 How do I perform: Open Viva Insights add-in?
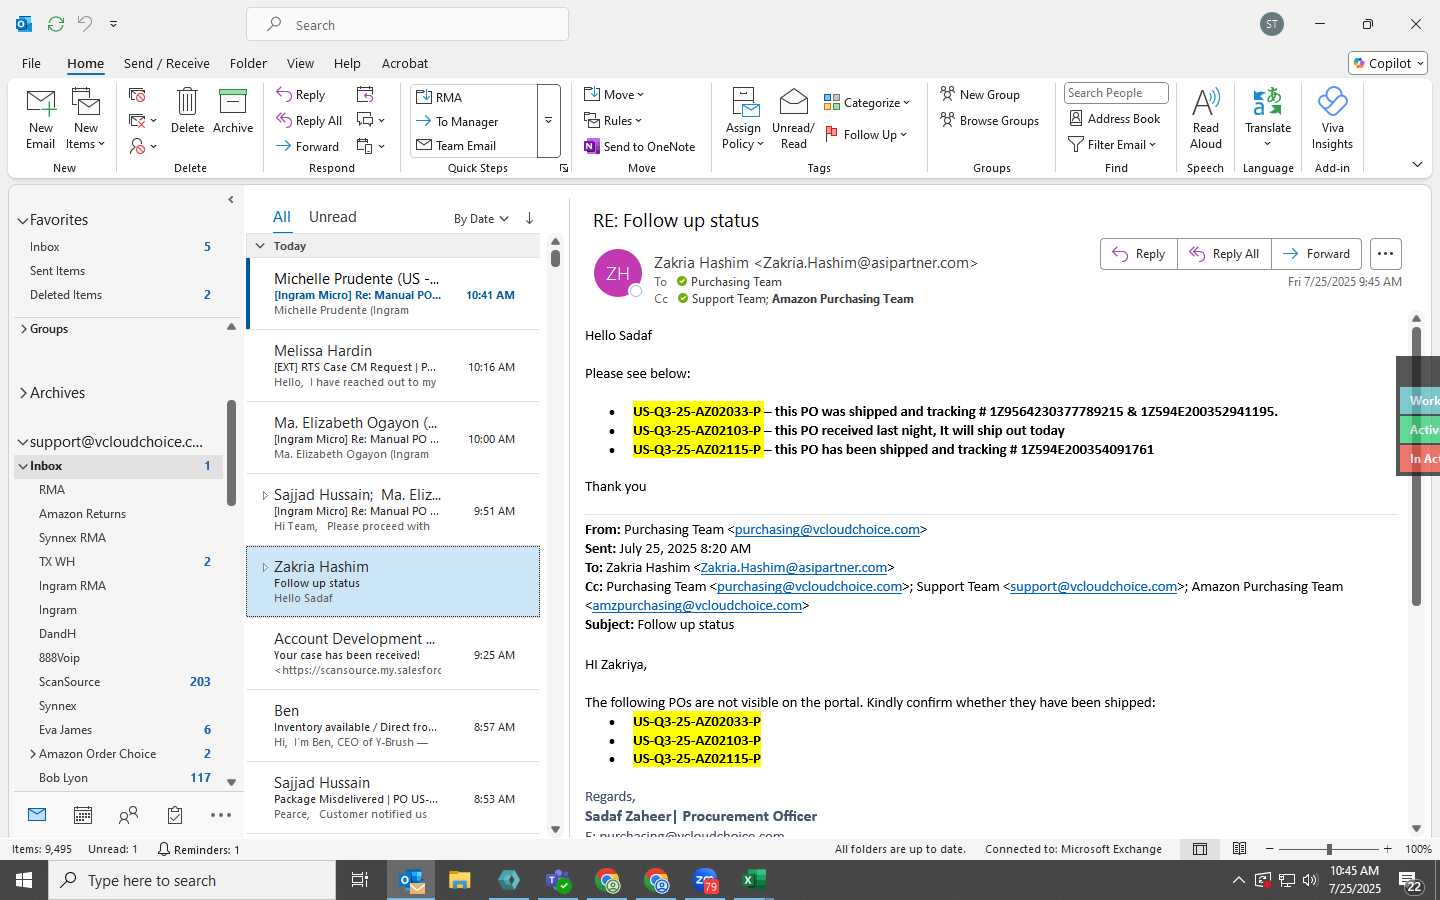pyautogui.click(x=1332, y=119)
